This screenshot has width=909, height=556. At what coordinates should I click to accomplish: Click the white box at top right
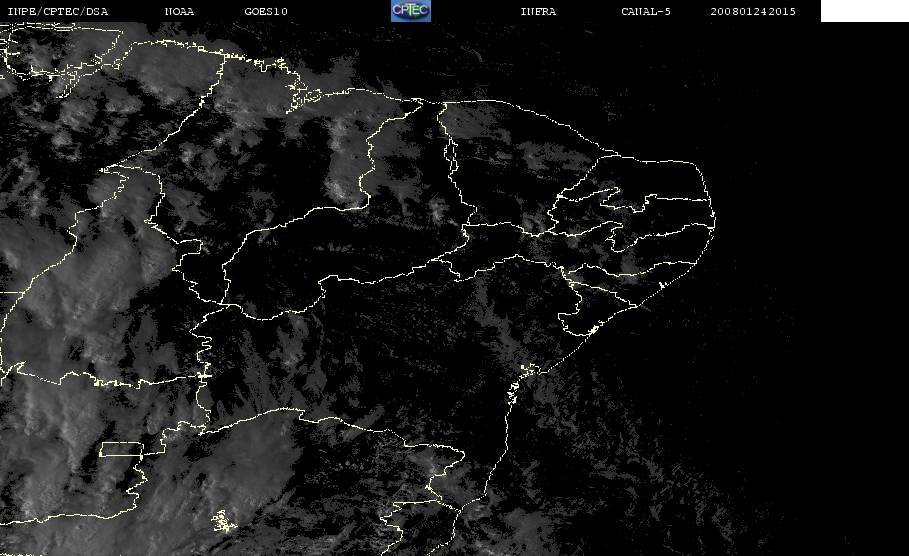tap(865, 10)
